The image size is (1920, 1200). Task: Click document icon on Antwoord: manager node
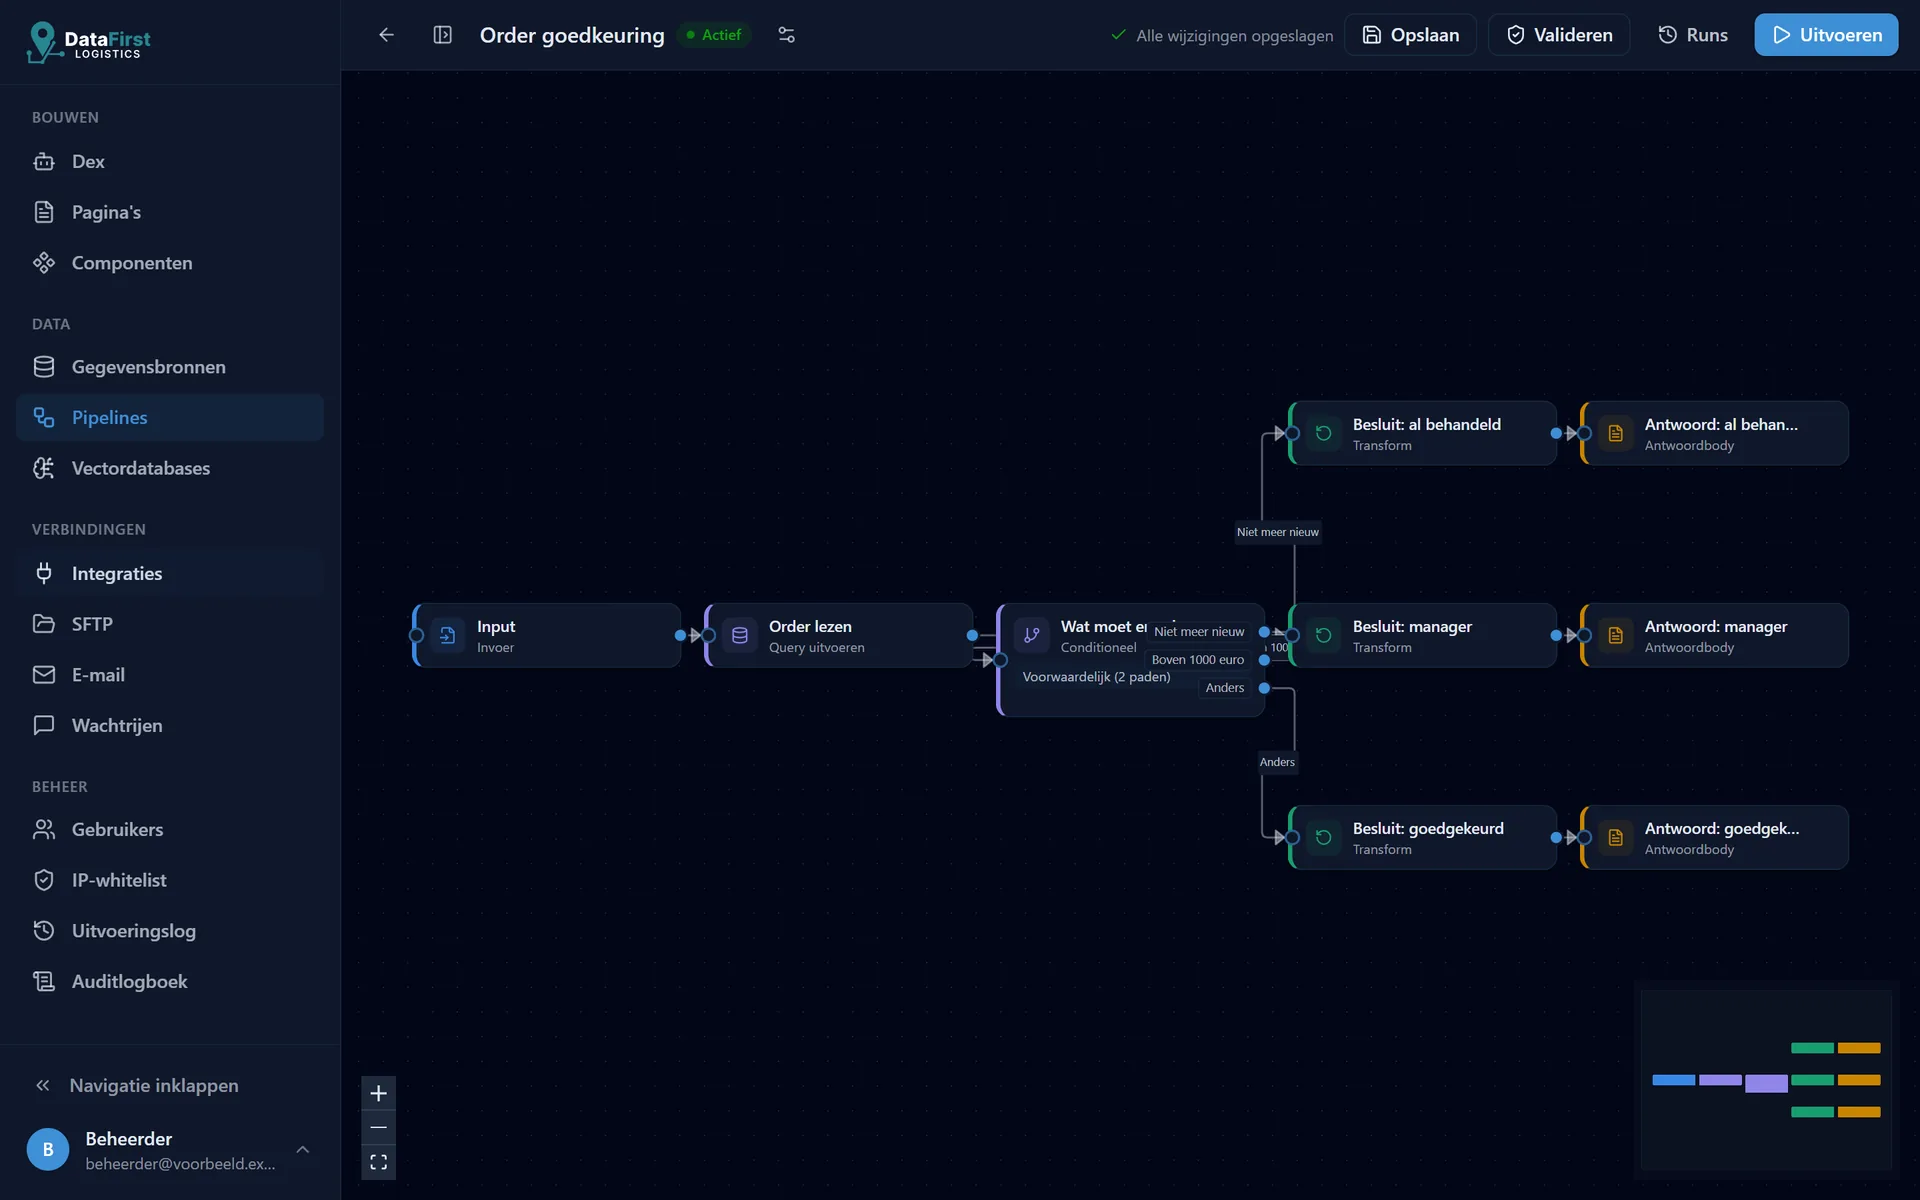tap(1615, 635)
